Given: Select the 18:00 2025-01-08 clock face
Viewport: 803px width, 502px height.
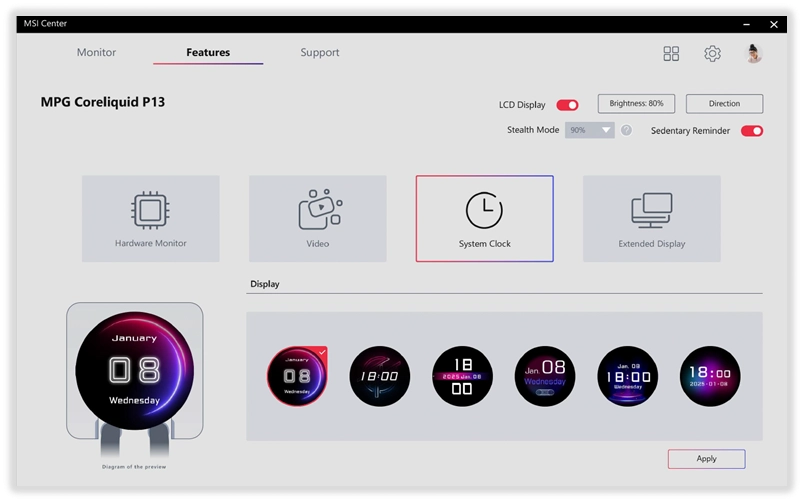Looking at the screenshot, I should pyautogui.click(x=710, y=376).
